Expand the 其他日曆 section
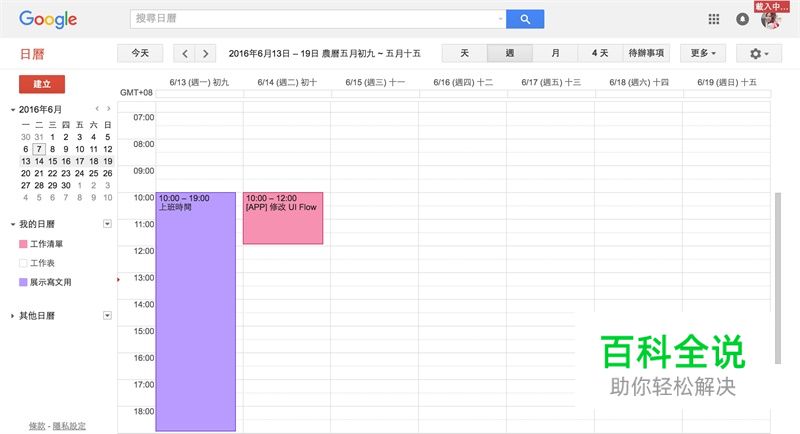The image size is (800, 434). [13, 316]
